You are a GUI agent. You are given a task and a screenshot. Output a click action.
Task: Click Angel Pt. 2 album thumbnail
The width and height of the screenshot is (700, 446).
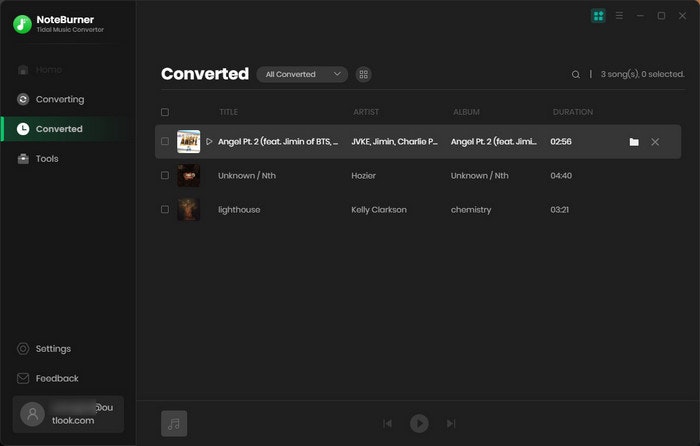coord(188,142)
